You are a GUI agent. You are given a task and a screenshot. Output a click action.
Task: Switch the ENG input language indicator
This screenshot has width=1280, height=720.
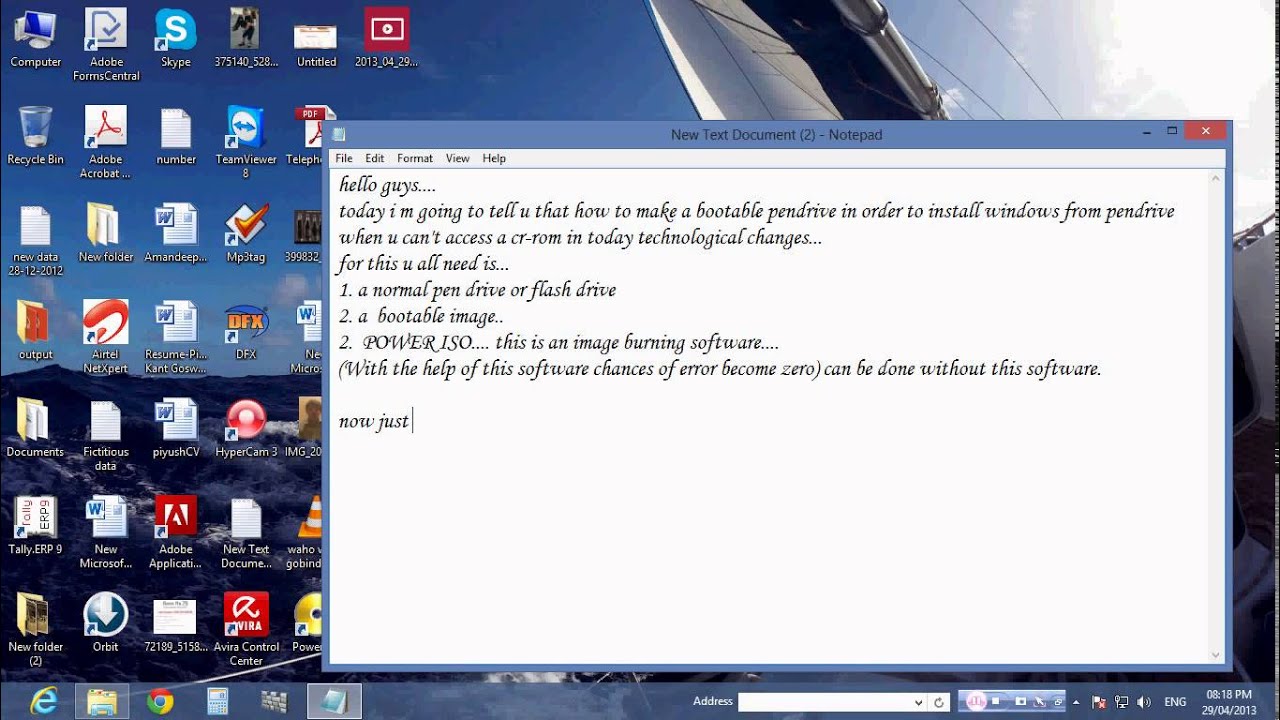click(1176, 702)
